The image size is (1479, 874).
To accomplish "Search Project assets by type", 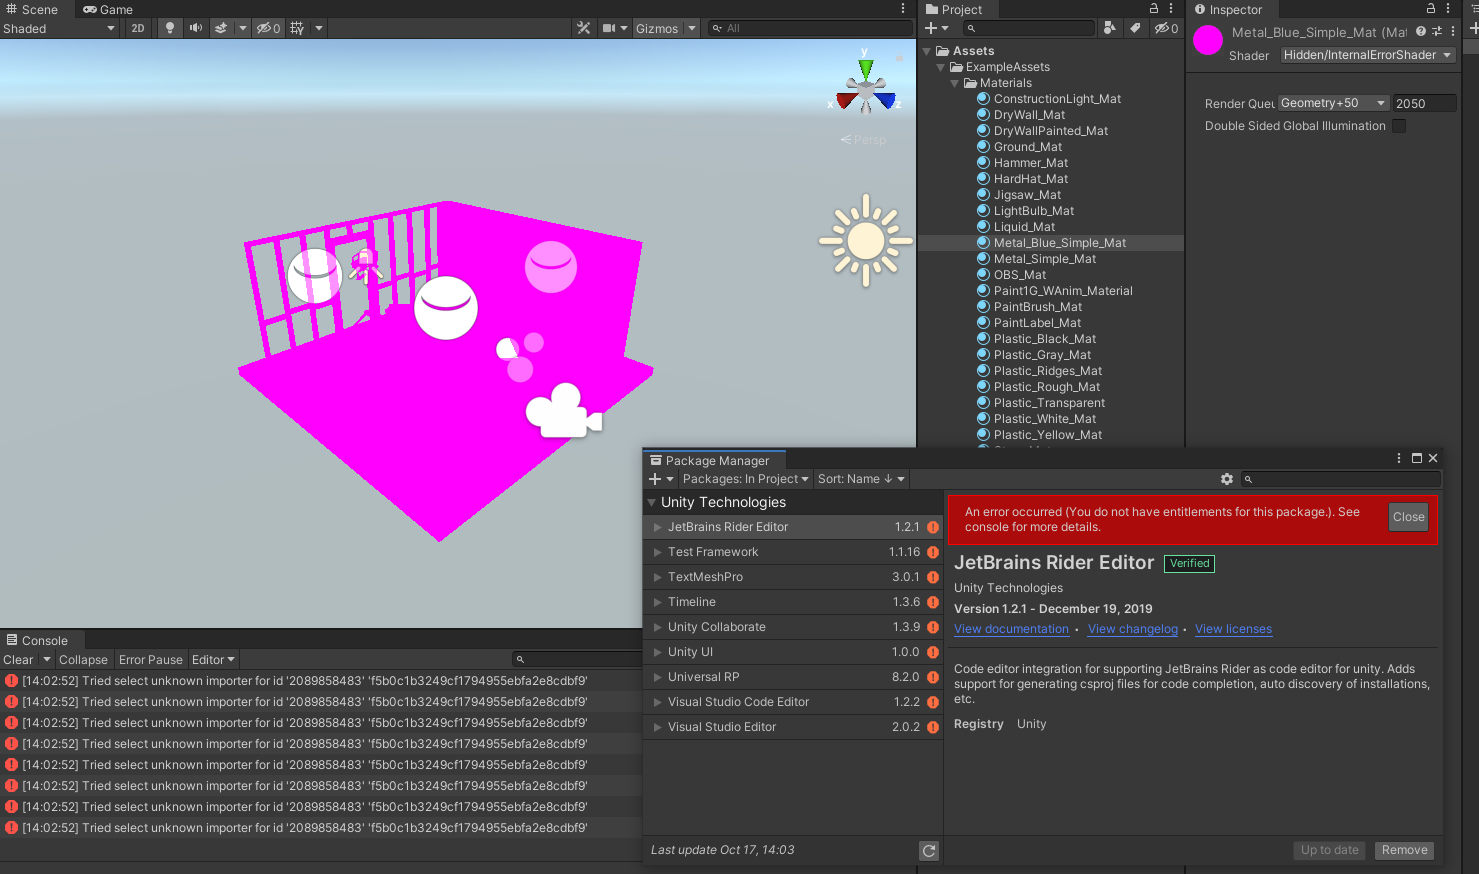I will 1110,28.
